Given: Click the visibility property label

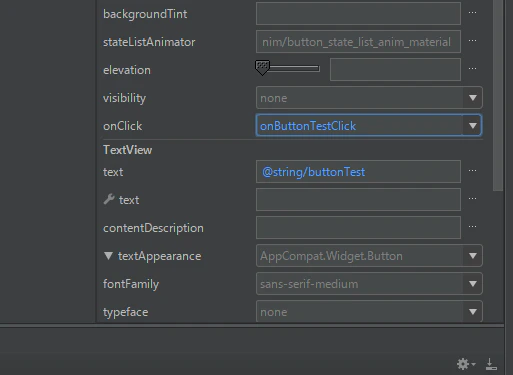Looking at the screenshot, I should (124, 98).
